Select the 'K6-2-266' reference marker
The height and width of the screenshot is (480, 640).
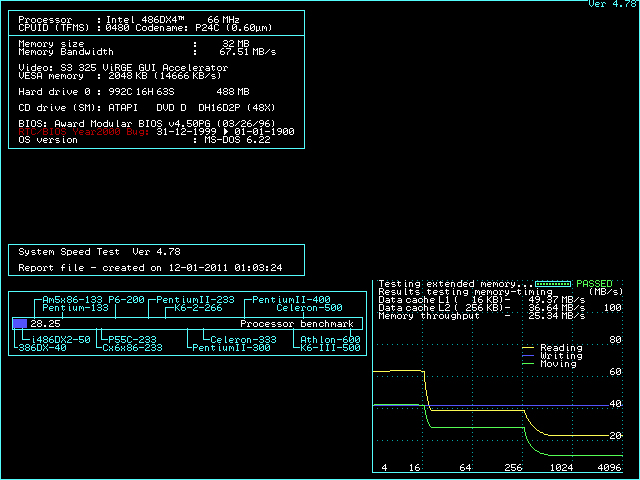pos(198,308)
